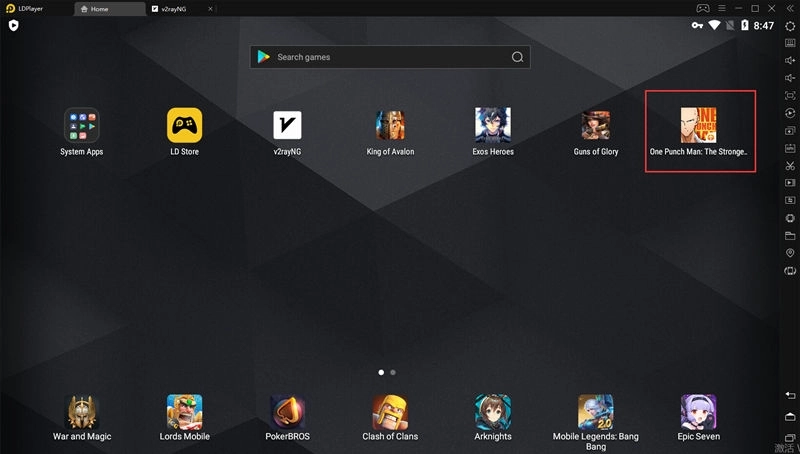The height and width of the screenshot is (454, 800).
Task: Open the multi-instance manager sidebar icon
Action: pos(790,131)
